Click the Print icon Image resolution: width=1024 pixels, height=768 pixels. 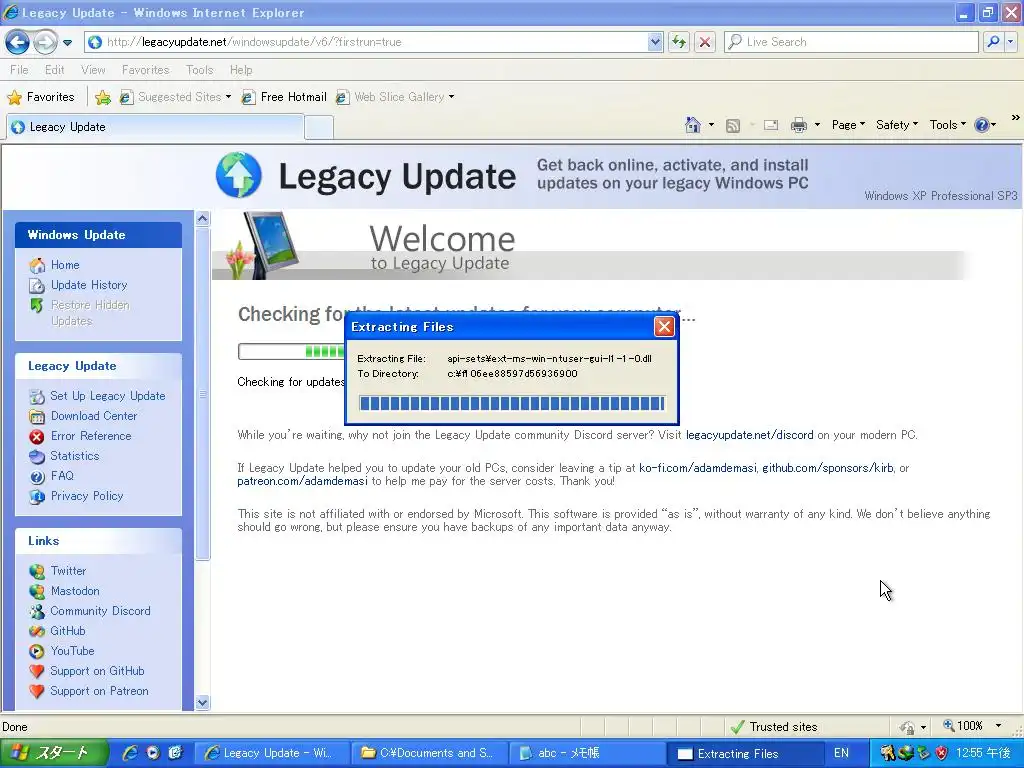[x=798, y=125]
